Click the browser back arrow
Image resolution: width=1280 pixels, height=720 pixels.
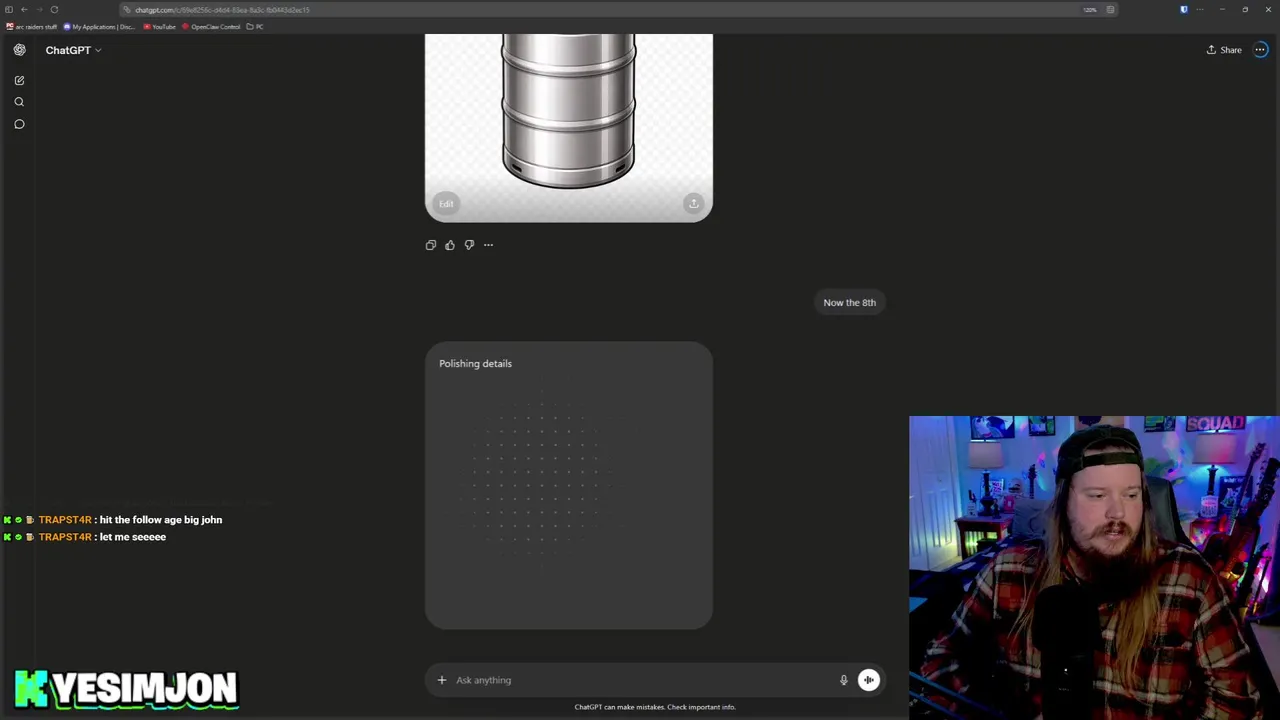[25, 10]
